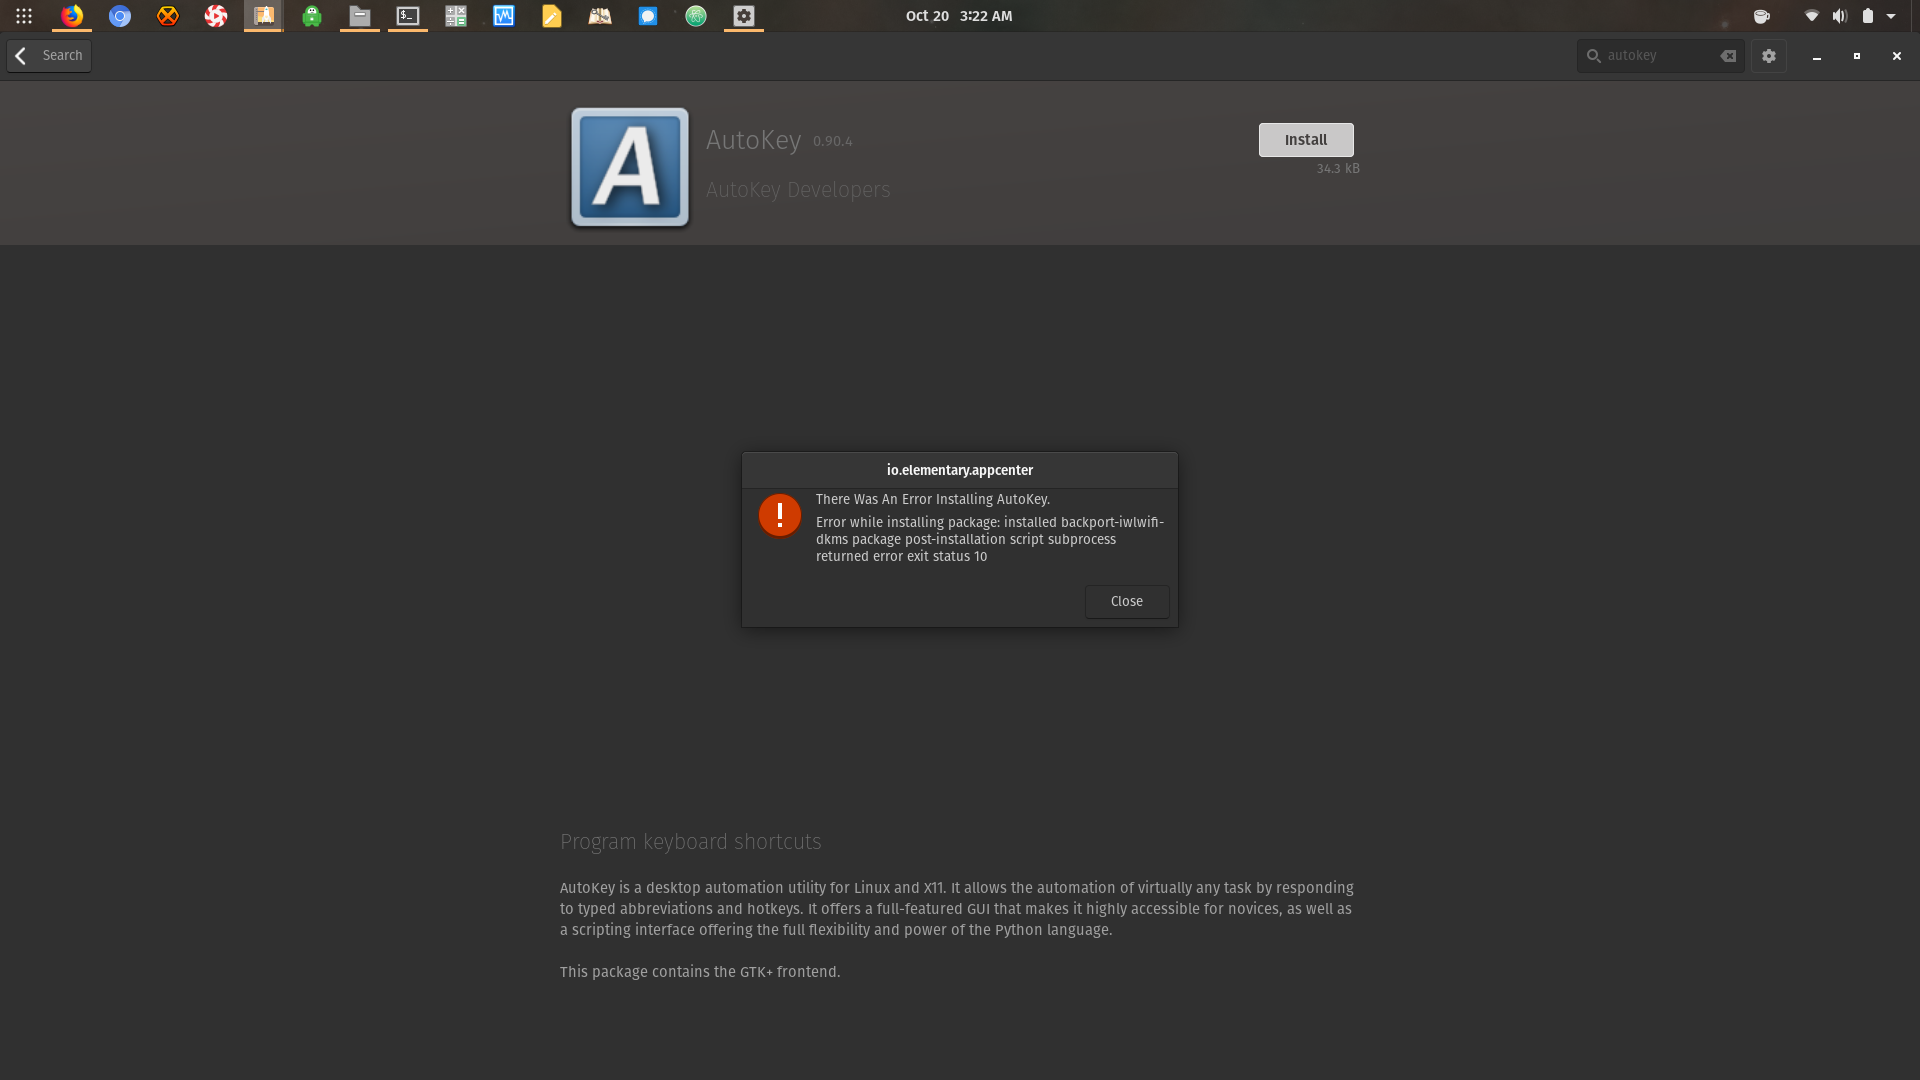Click the error warning icon in dialog

(x=780, y=515)
